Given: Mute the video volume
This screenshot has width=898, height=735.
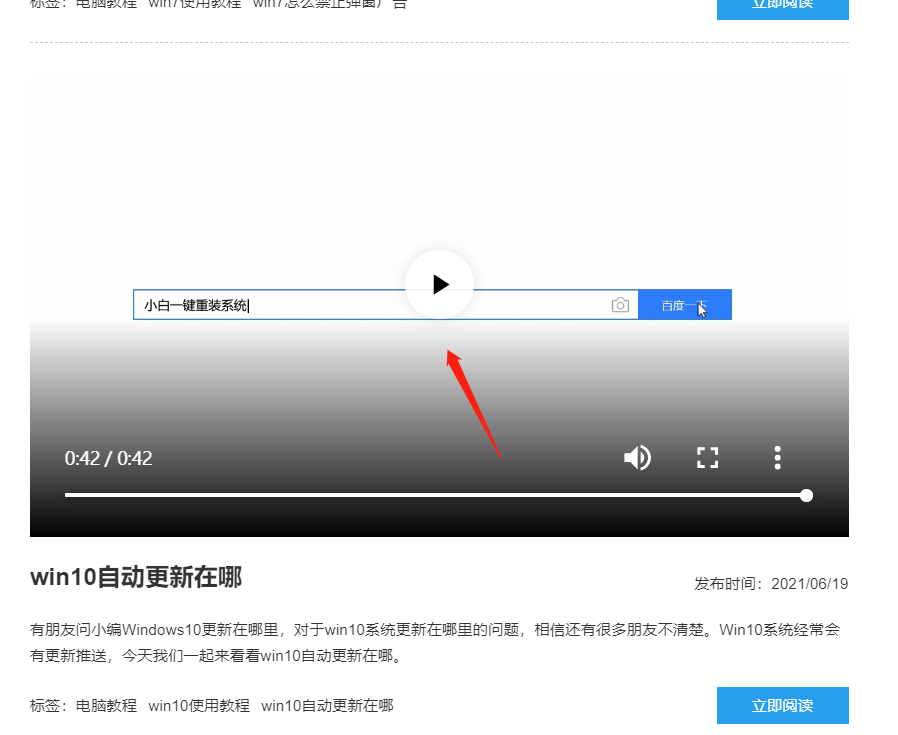Looking at the screenshot, I should click(x=637, y=457).
